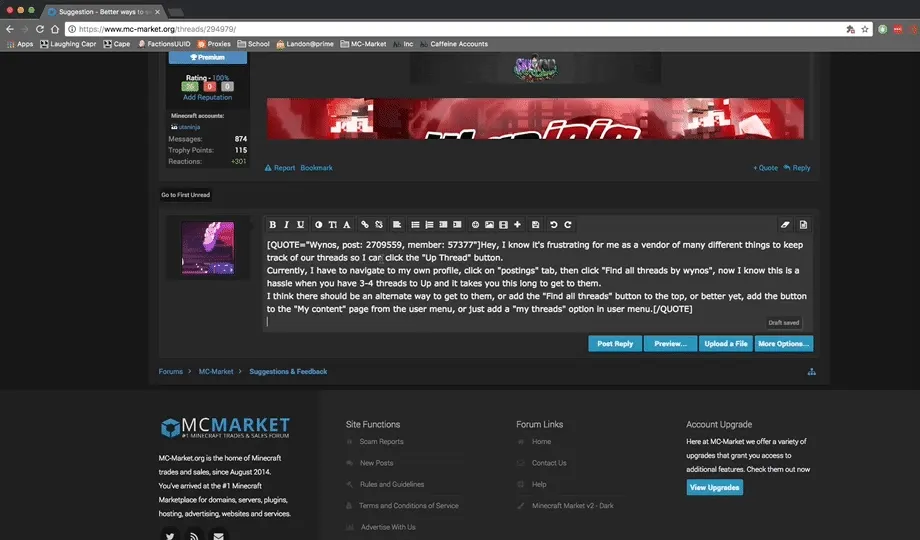Image resolution: width=920 pixels, height=540 pixels.
Task: Click the Preview... button
Action: [x=670, y=344]
